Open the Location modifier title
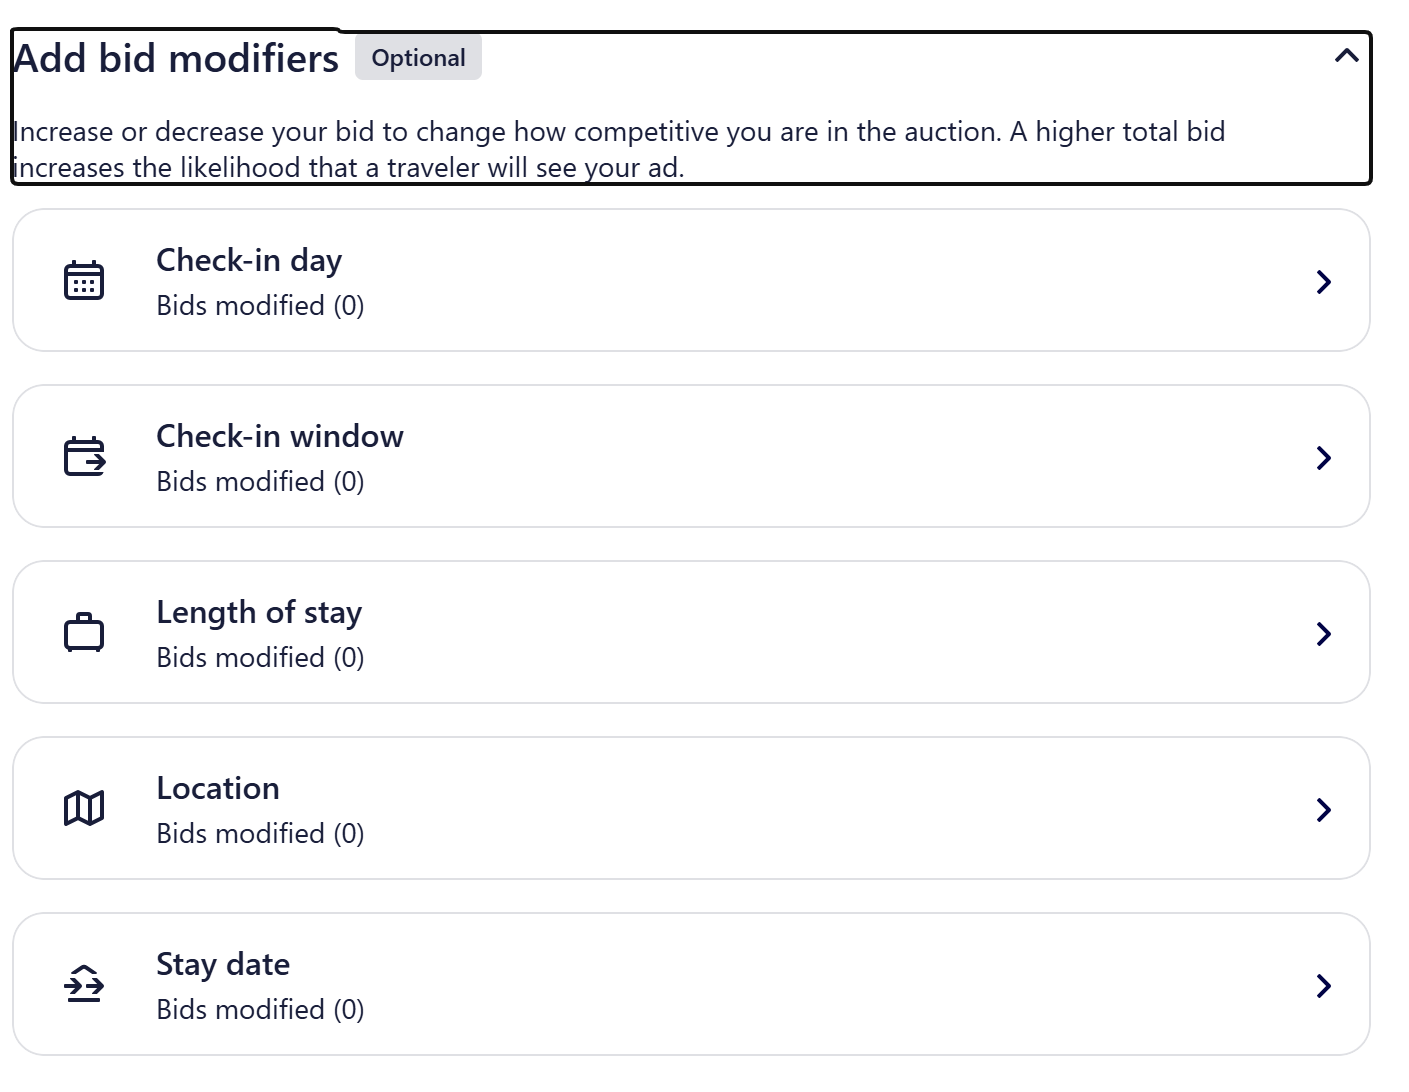The width and height of the screenshot is (1409, 1092). [x=218, y=788]
